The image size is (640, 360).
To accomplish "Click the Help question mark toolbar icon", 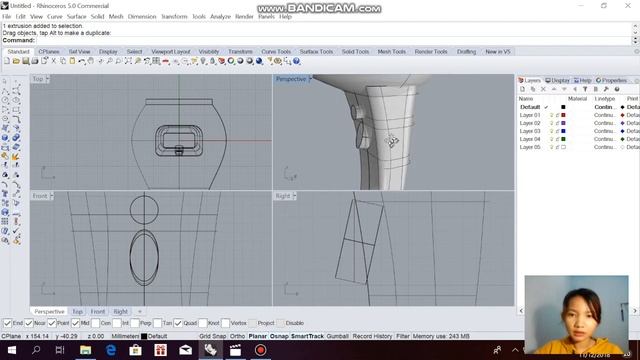I will (x=297, y=61).
